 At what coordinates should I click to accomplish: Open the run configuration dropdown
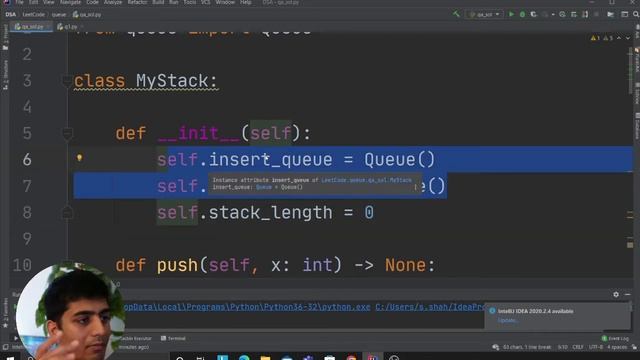click(484, 14)
